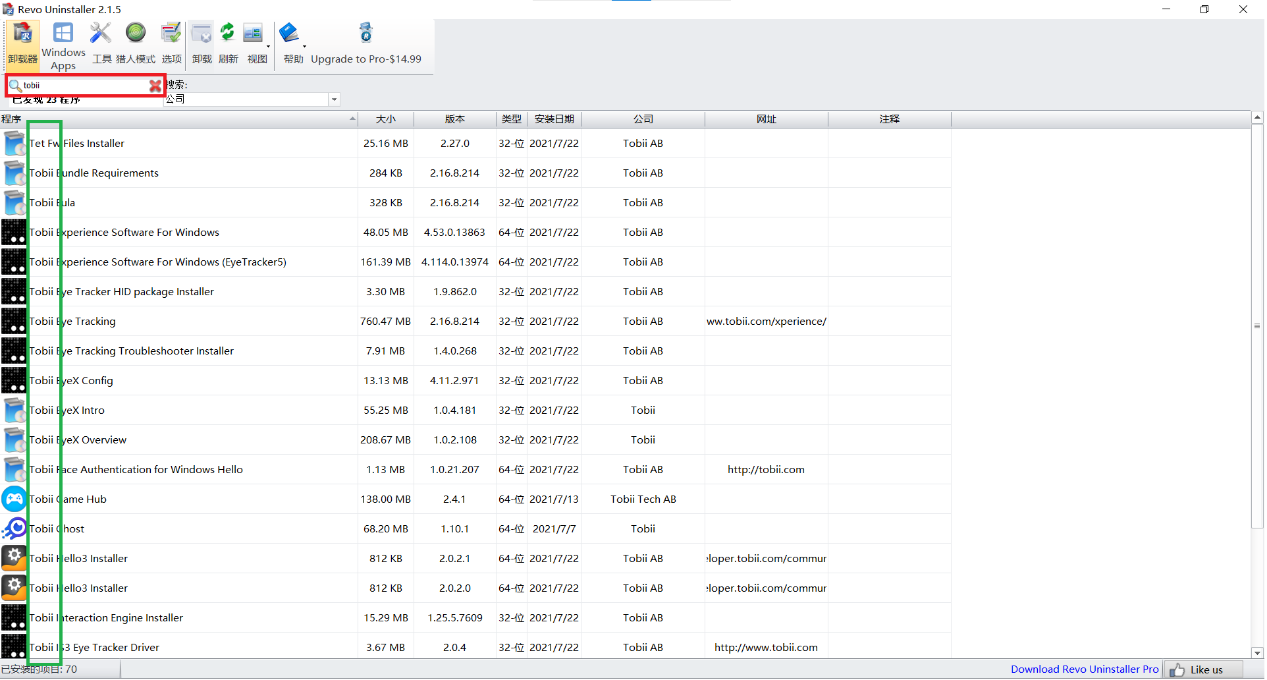Viewport: 1267px width, 680px height.
Task: Click the 1.0.21.207 version cell
Action: click(x=454, y=470)
